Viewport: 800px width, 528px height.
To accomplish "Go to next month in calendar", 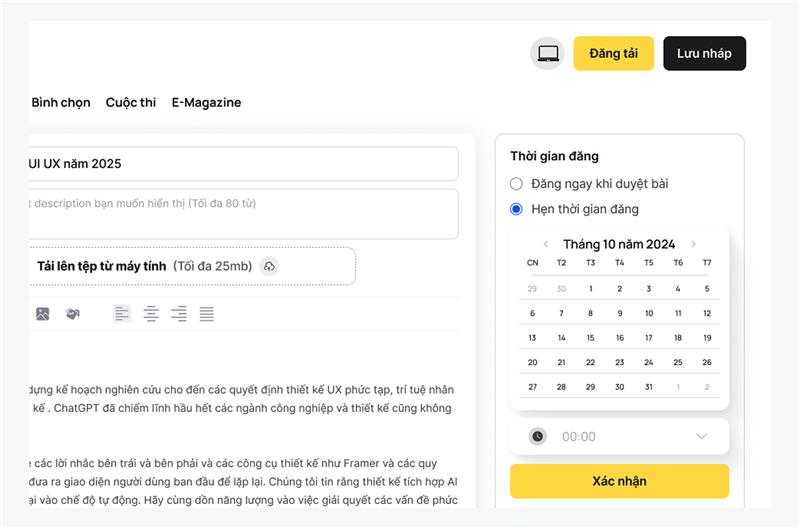I will click(693, 244).
